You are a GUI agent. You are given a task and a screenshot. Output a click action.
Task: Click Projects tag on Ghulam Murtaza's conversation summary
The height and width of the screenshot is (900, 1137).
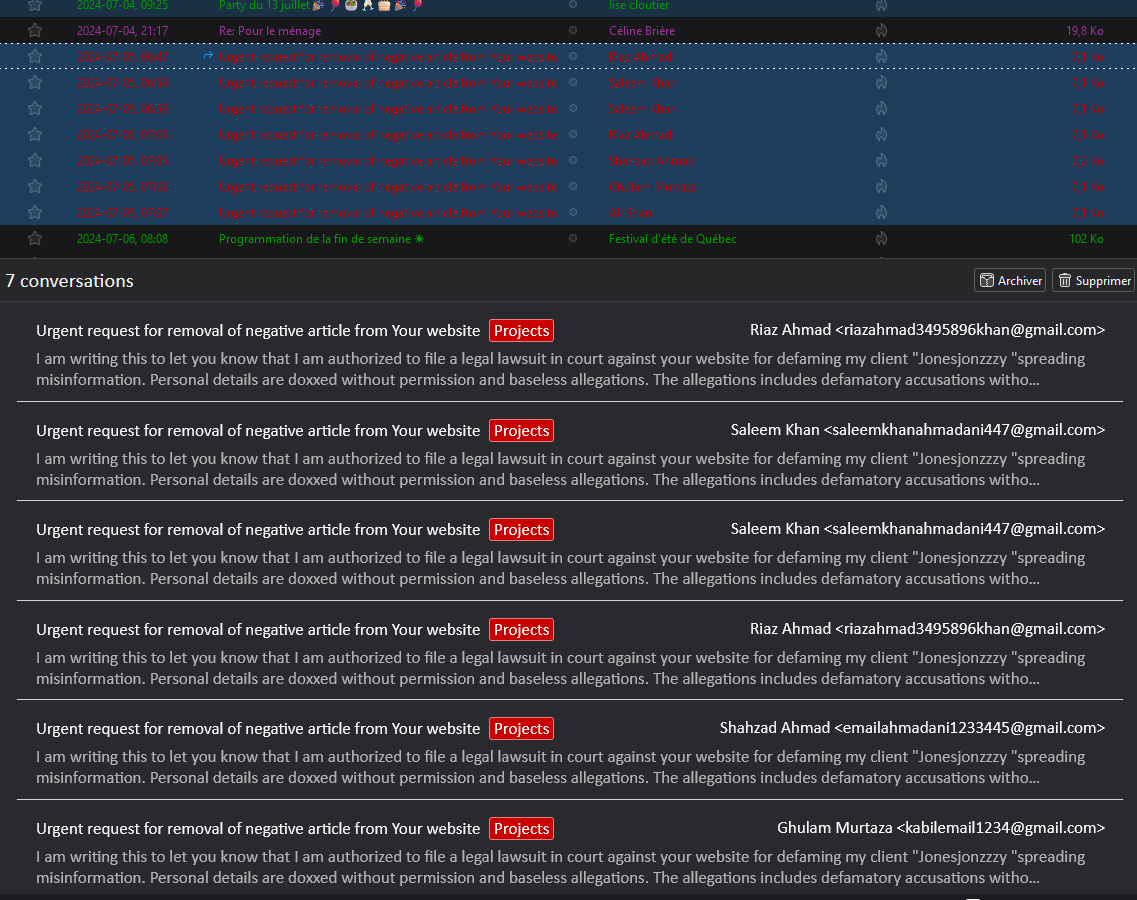(521, 829)
